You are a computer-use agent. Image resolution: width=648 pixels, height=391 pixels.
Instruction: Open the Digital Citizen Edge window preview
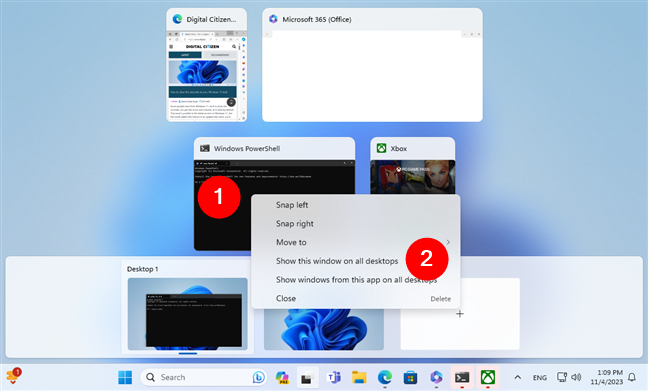(207, 65)
